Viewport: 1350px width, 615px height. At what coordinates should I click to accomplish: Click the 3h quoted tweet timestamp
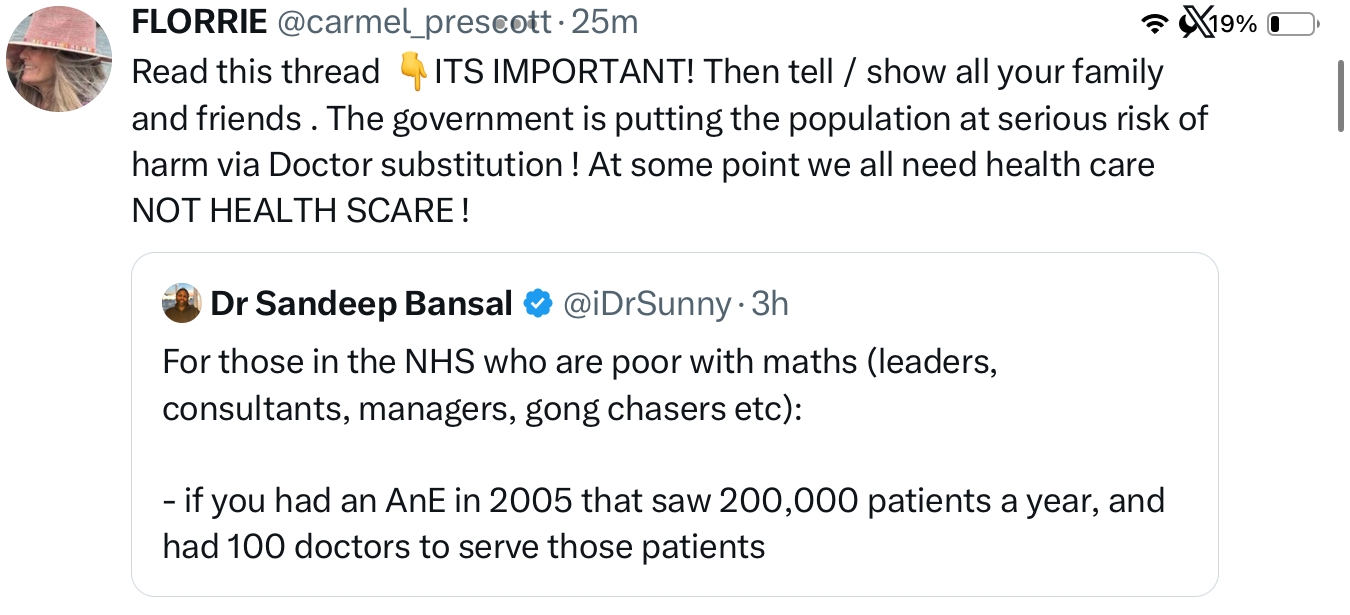click(770, 303)
